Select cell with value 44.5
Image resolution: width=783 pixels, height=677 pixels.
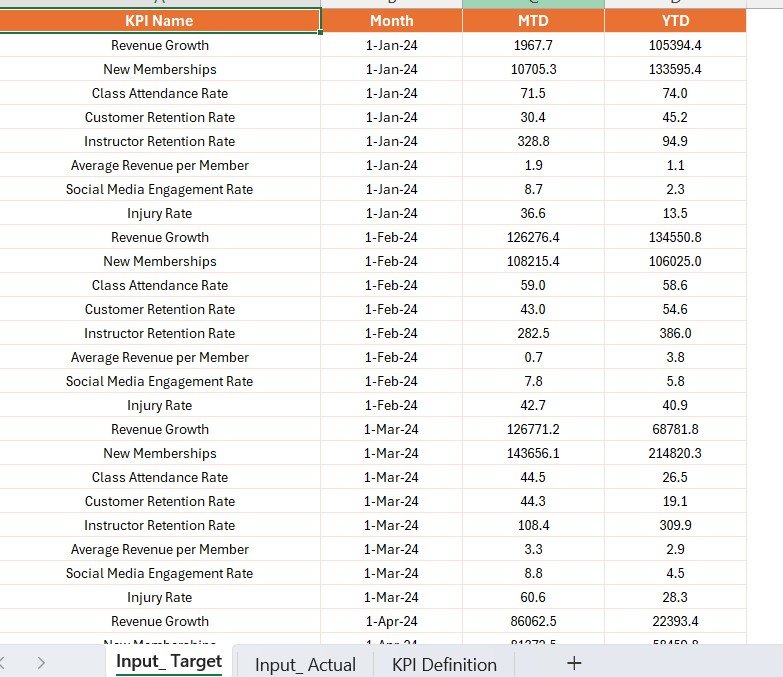(x=533, y=476)
